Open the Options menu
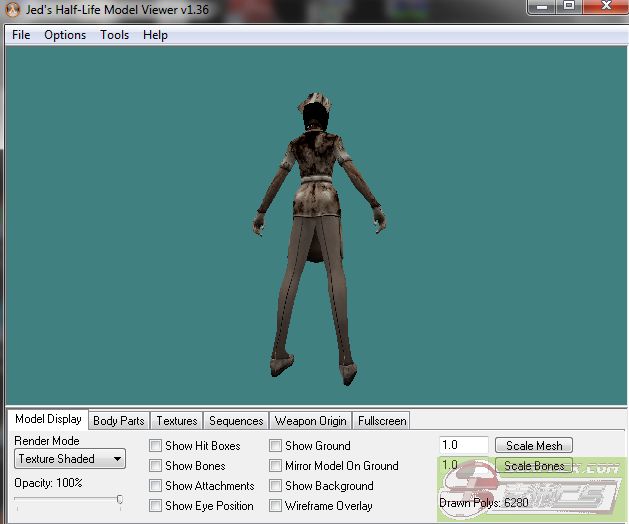 pos(65,35)
